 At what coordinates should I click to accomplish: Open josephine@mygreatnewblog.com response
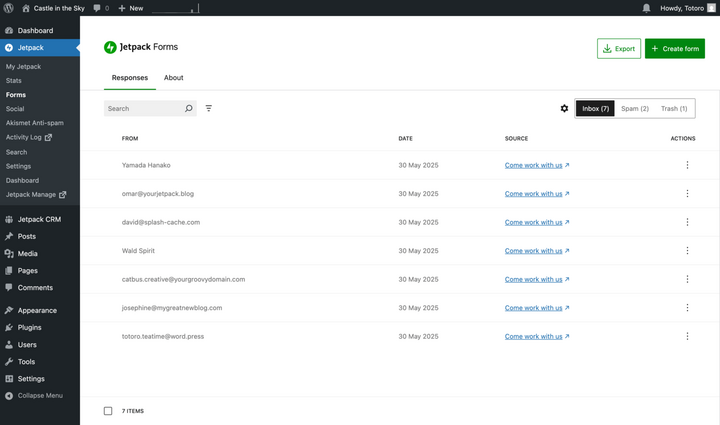point(172,308)
